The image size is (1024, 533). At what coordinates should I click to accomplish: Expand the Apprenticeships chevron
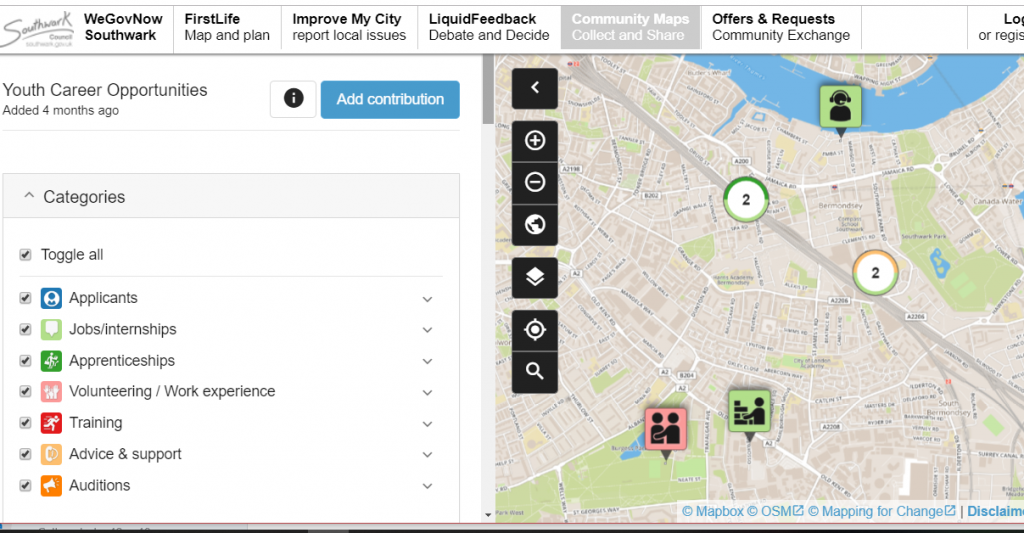click(x=427, y=361)
